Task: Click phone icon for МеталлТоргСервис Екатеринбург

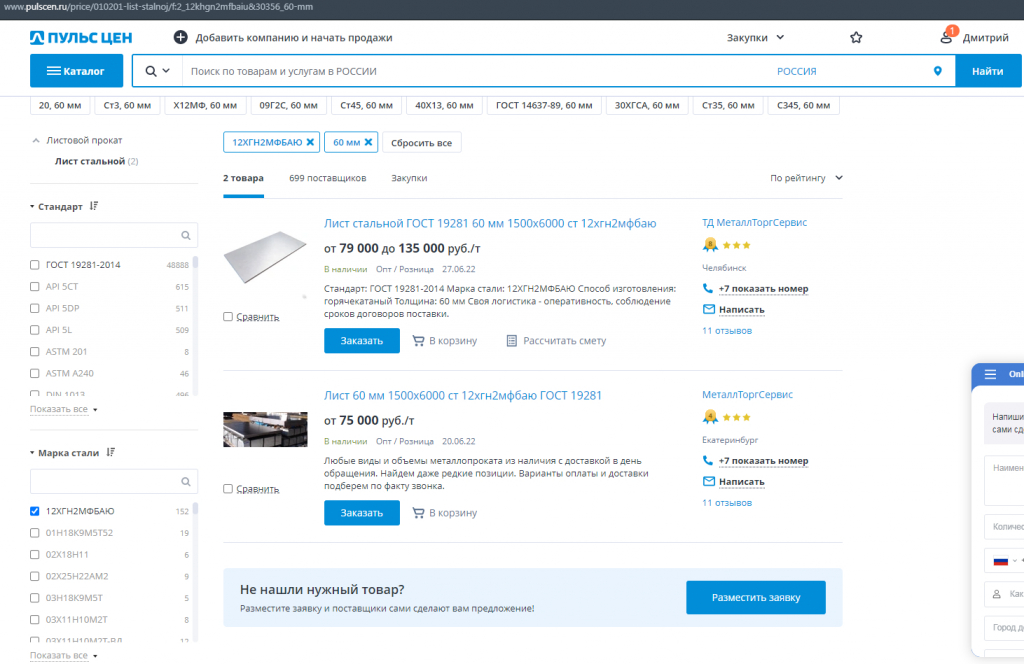Action: [708, 460]
